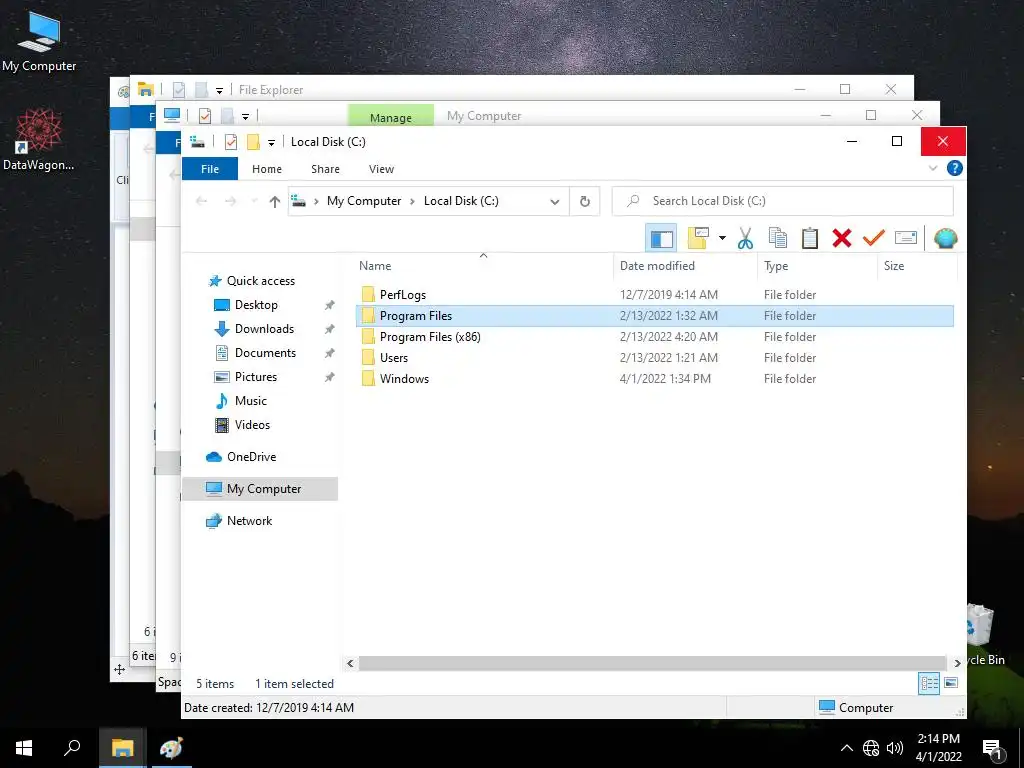Sort by the Name column header
1024x768 pixels.
point(375,266)
